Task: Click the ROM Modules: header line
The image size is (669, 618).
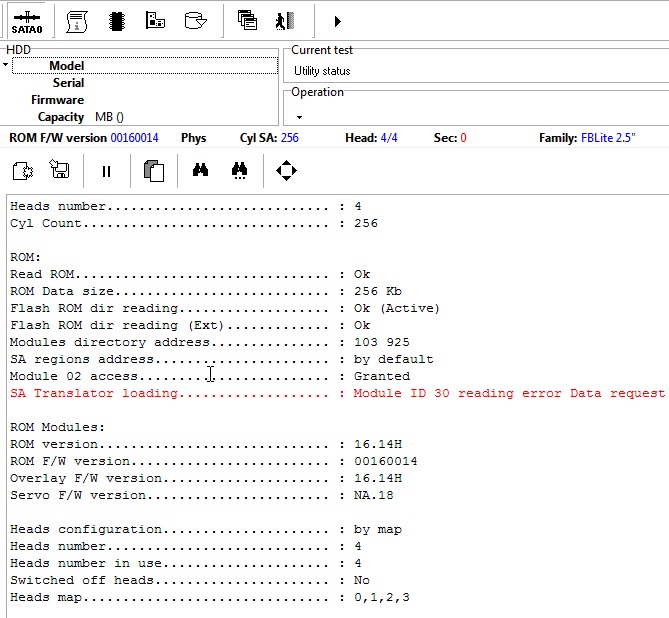Action: click(57, 427)
